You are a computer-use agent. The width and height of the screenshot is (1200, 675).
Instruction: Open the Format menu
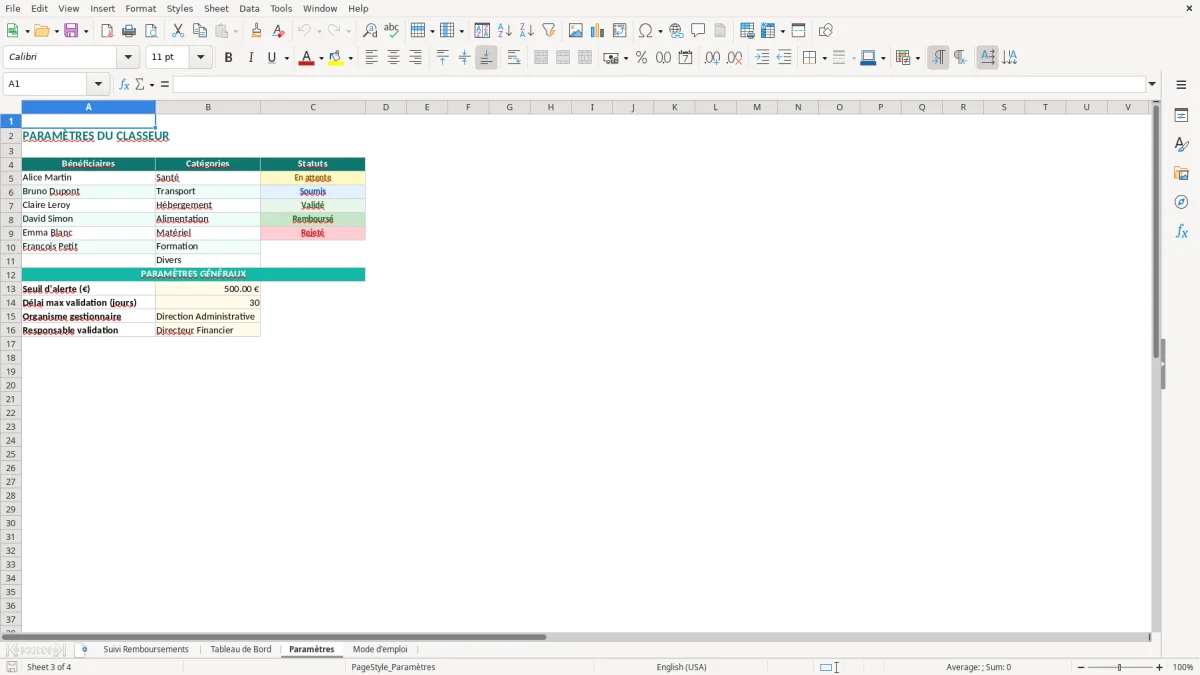(140, 9)
